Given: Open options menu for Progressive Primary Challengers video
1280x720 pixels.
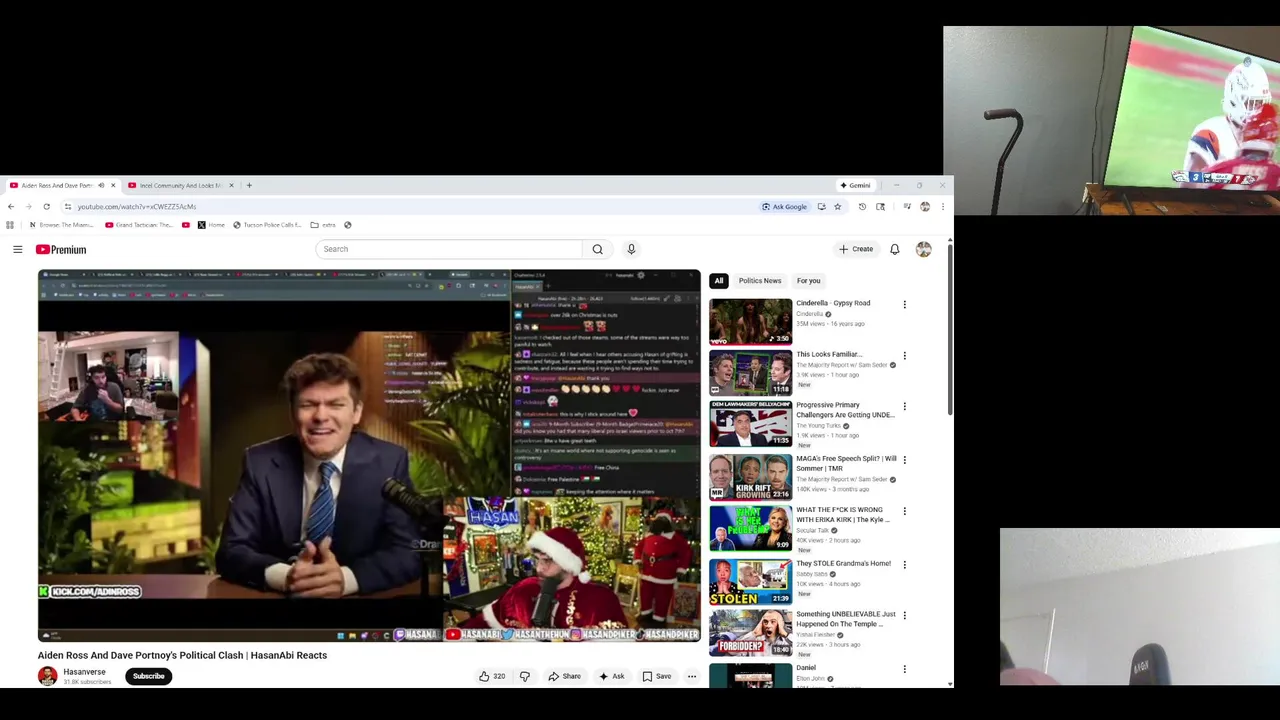Looking at the screenshot, I should (x=905, y=407).
